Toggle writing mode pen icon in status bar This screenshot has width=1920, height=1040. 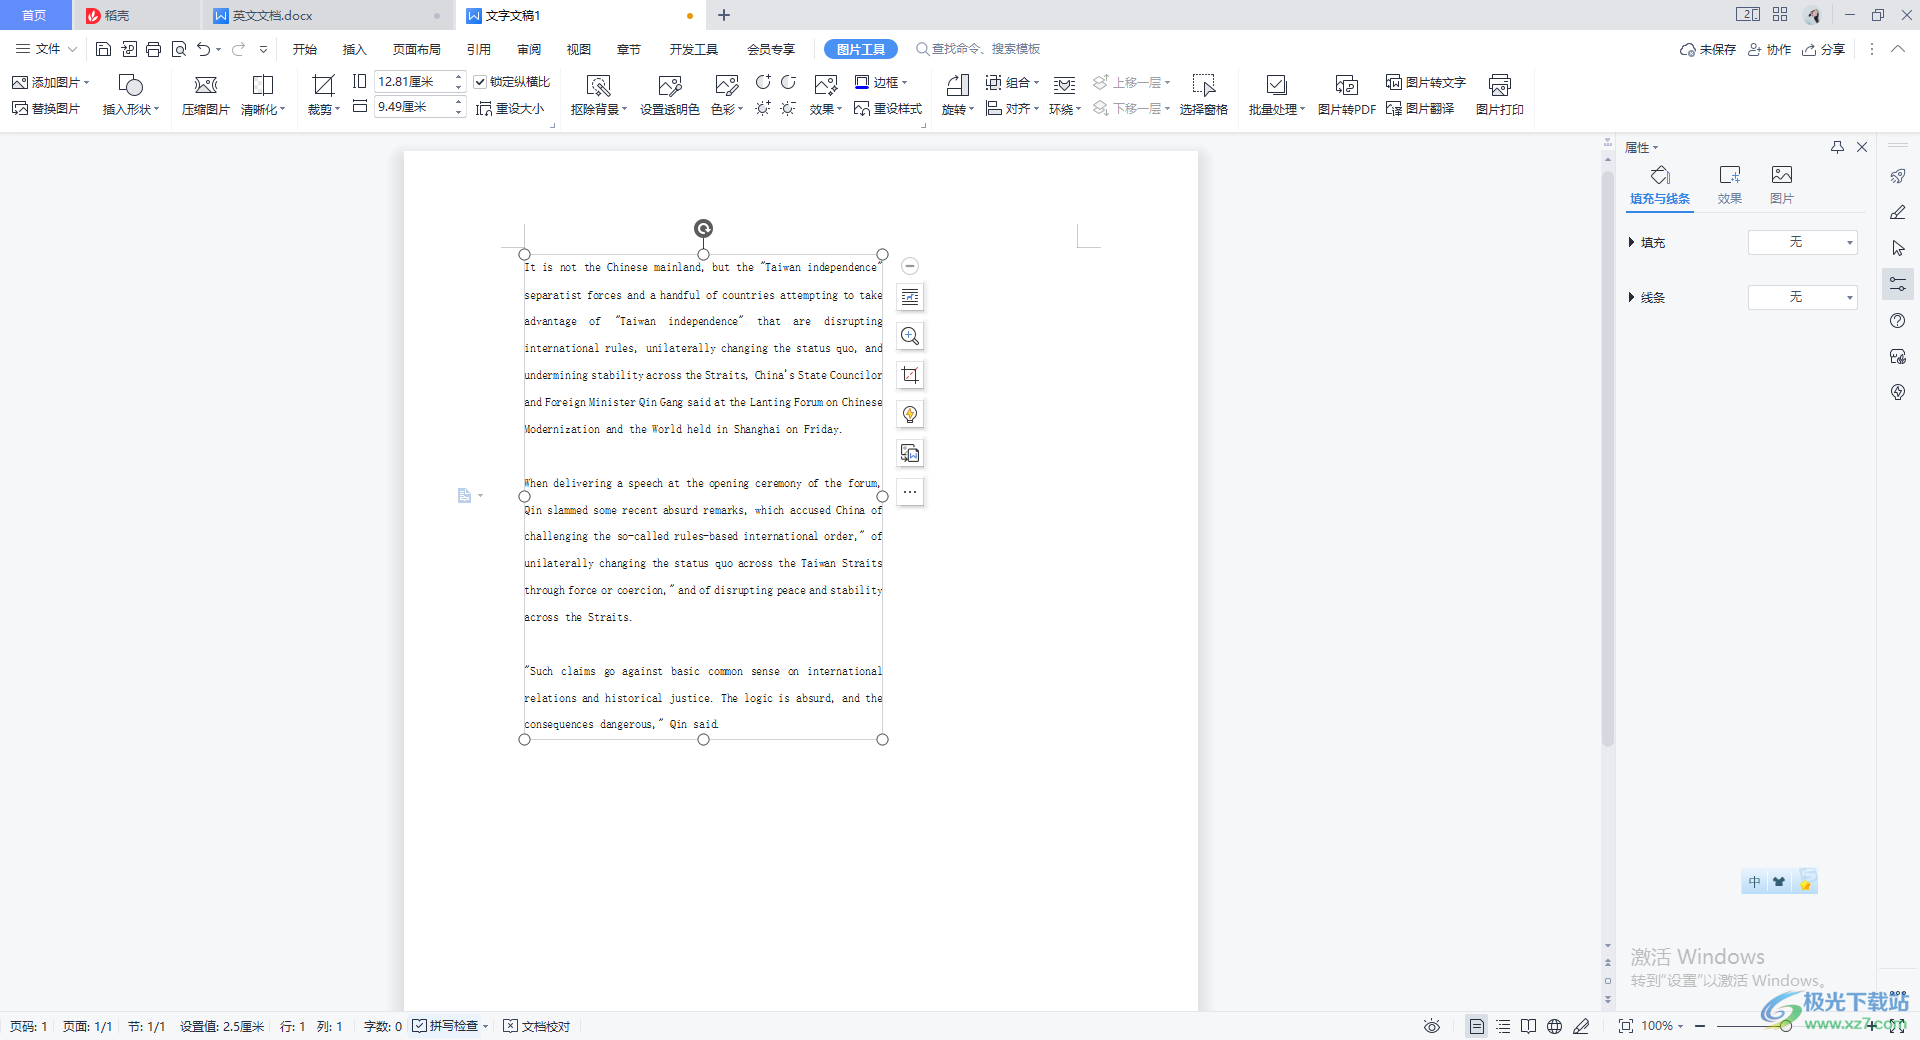pos(1581,1026)
